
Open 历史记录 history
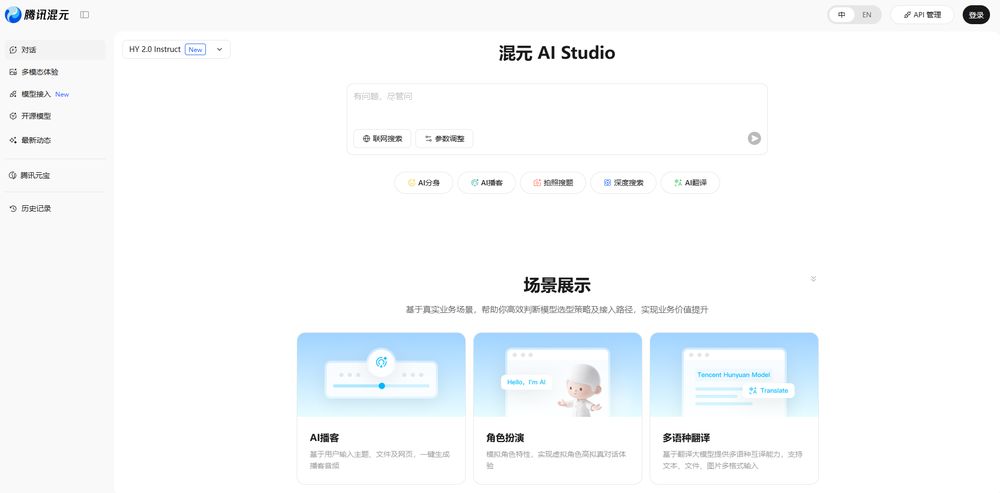[x=55, y=209]
